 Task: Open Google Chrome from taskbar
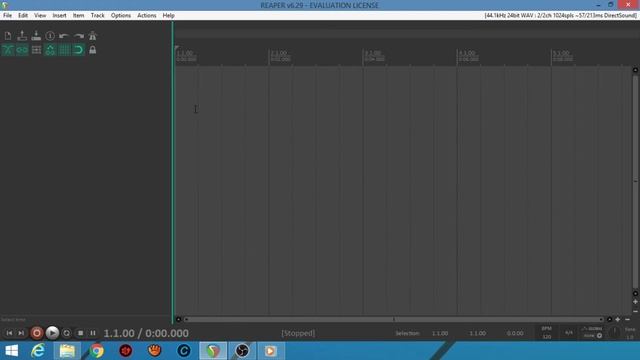coord(97,351)
